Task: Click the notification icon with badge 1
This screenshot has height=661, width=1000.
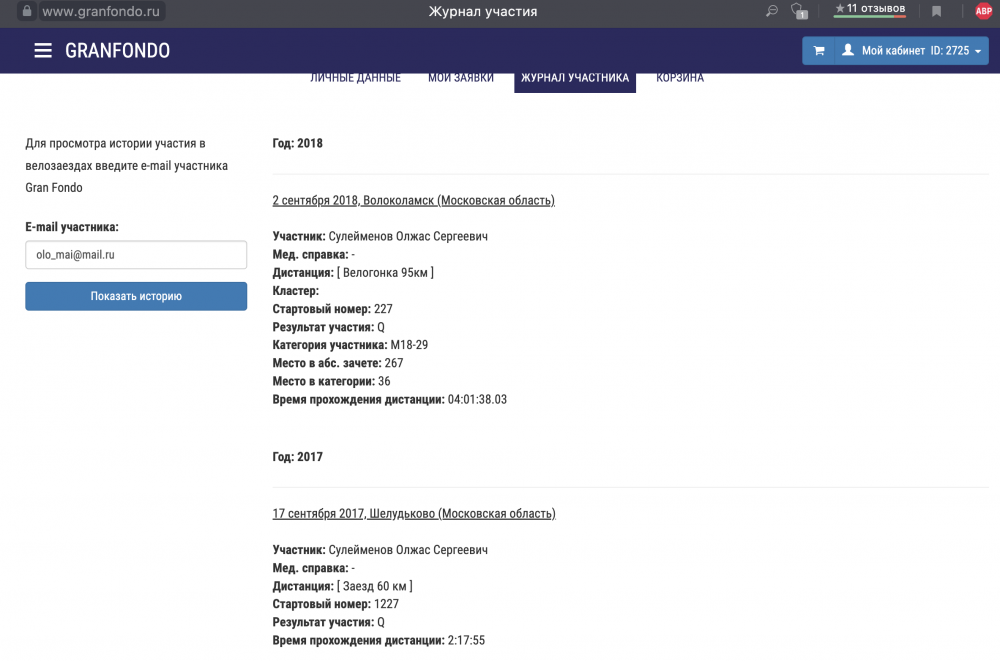Action: tap(798, 12)
